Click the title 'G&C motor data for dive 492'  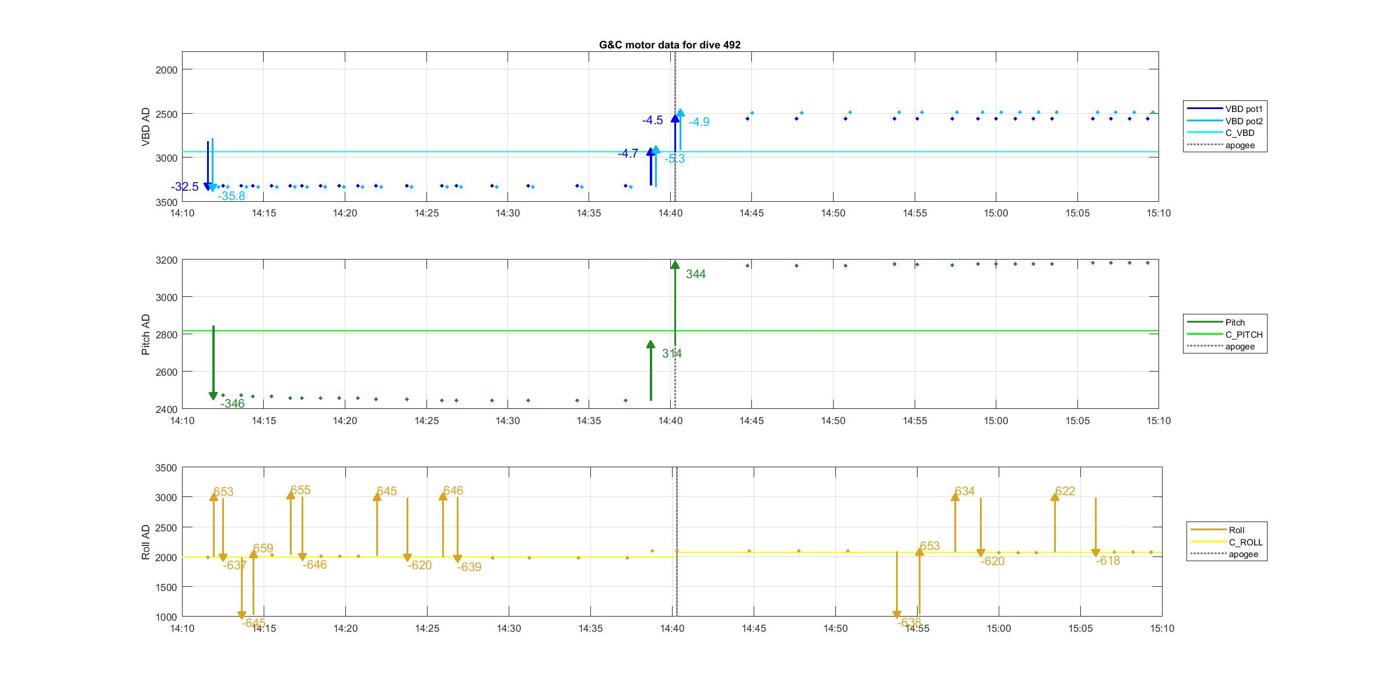coord(670,45)
